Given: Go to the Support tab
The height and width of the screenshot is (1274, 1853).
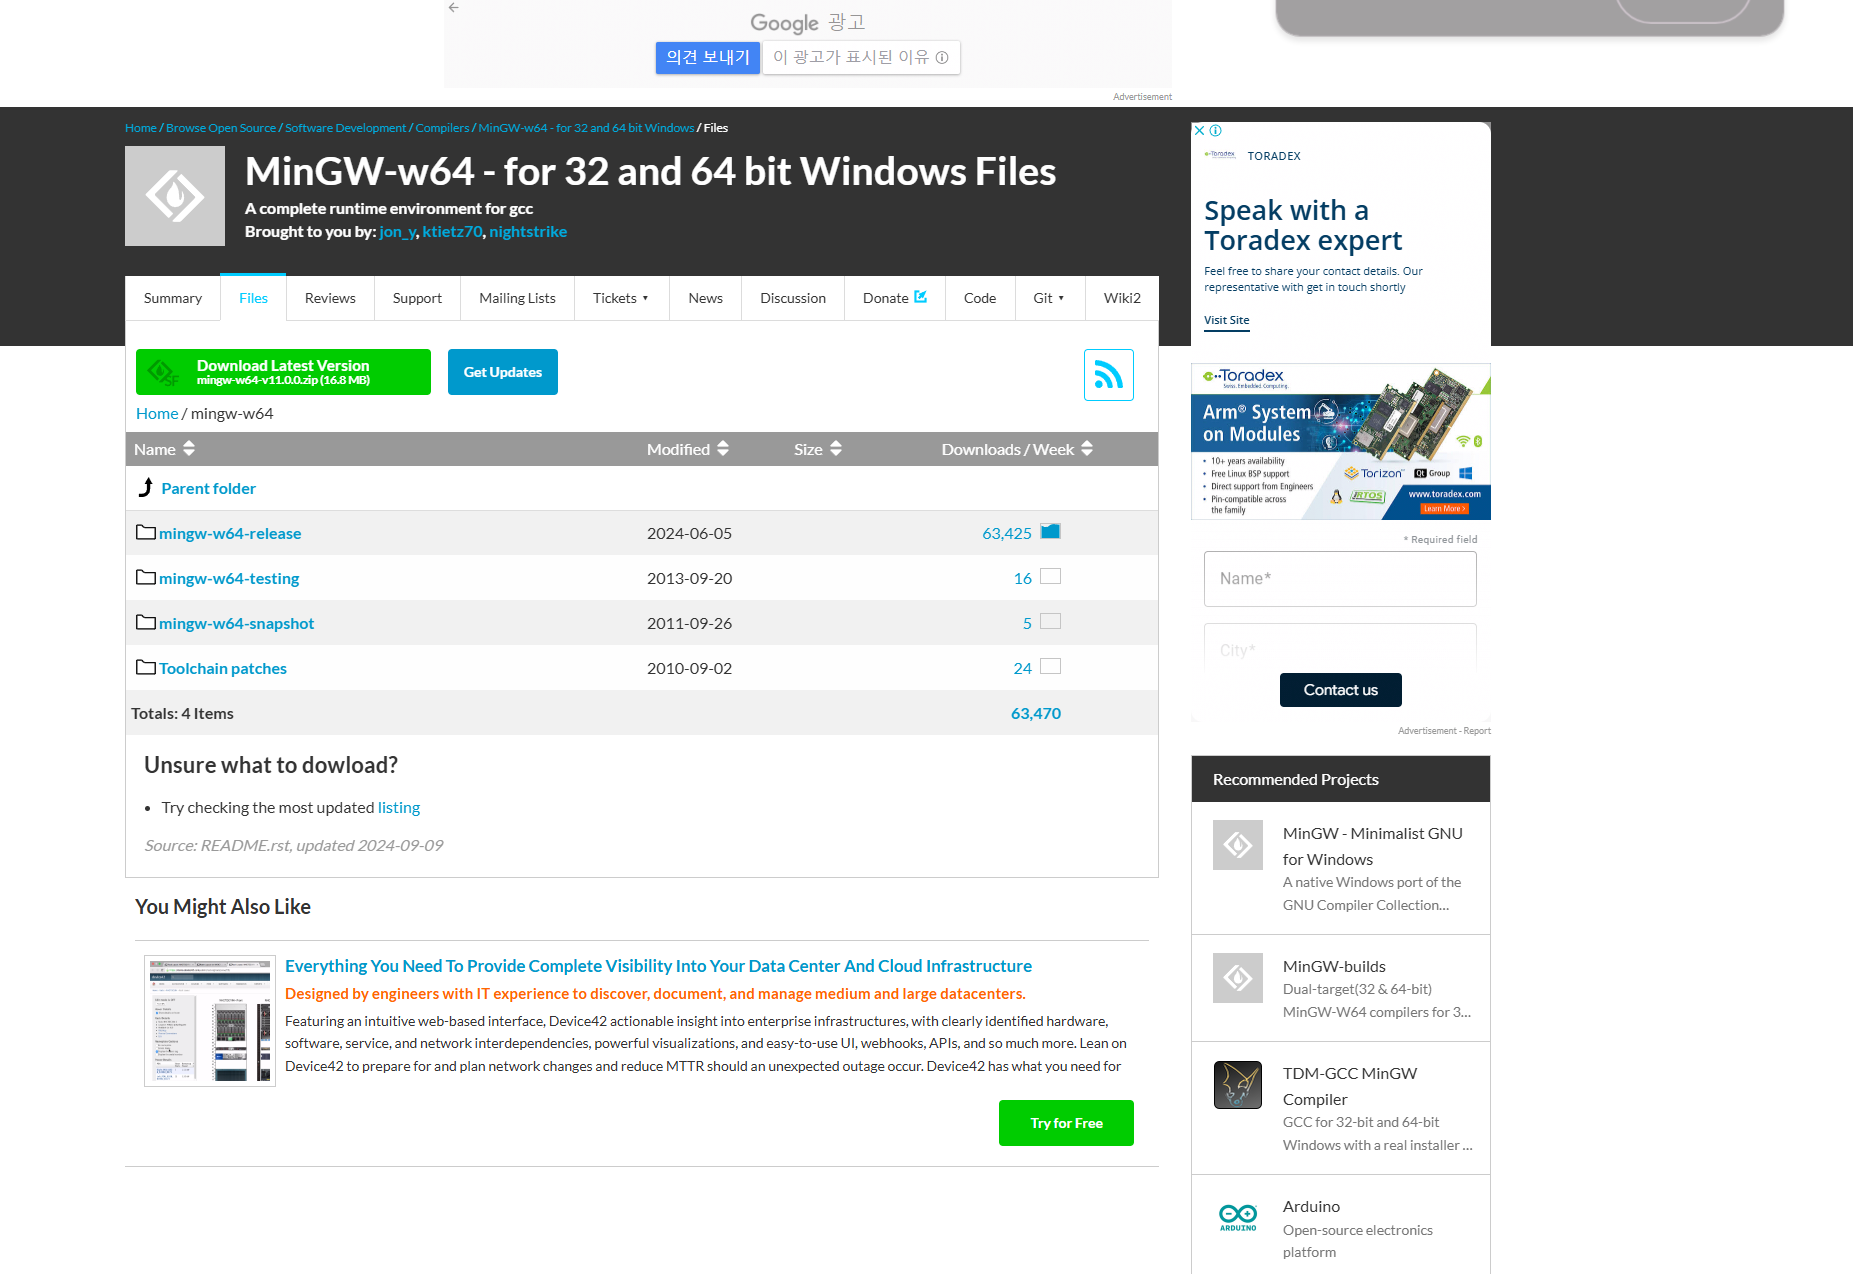Looking at the screenshot, I should [417, 298].
